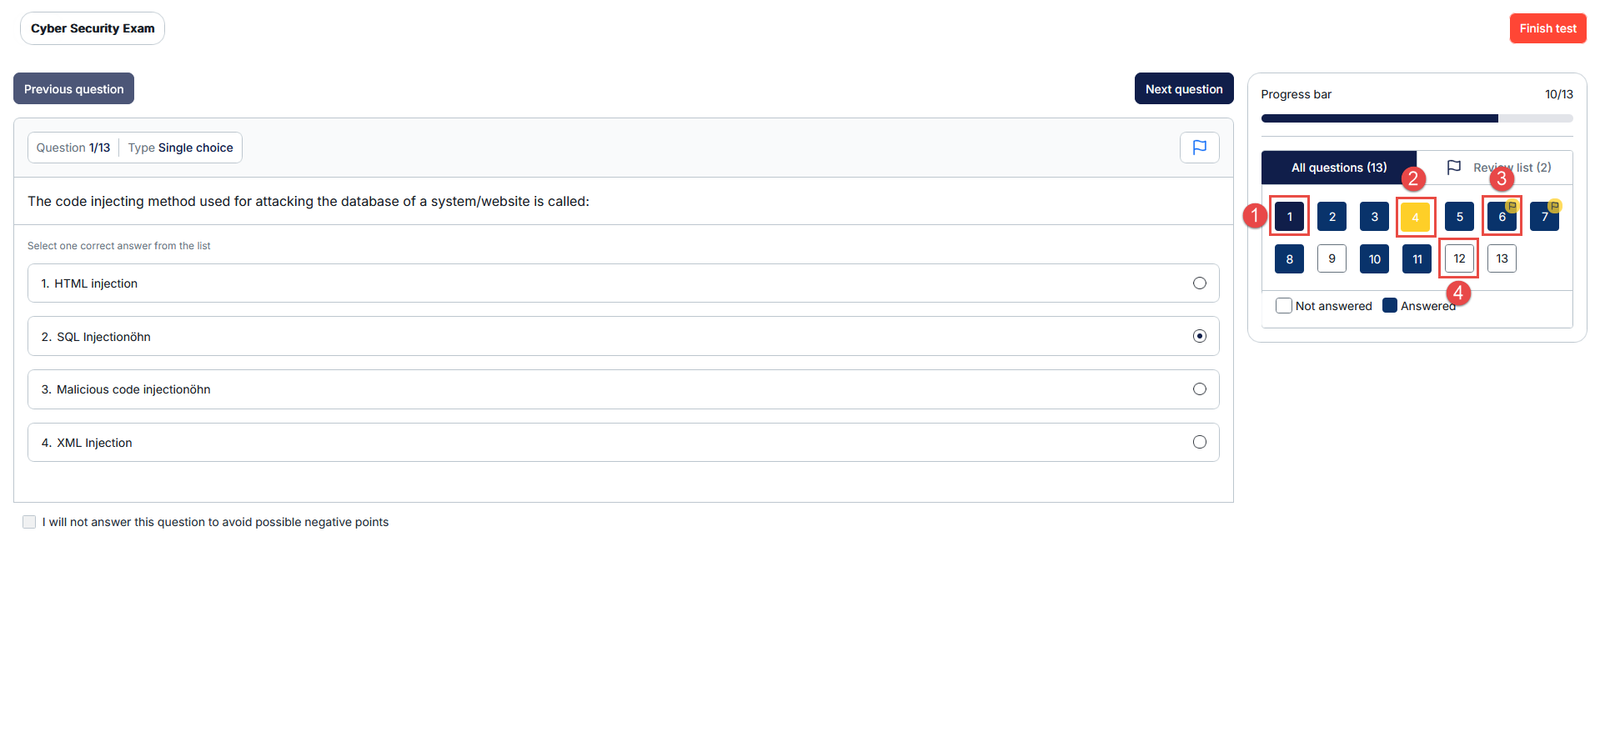Viewport: 1600px width, 732px height.
Task: Click 'Select one correct answer from the list' text
Action: pyautogui.click(x=119, y=246)
